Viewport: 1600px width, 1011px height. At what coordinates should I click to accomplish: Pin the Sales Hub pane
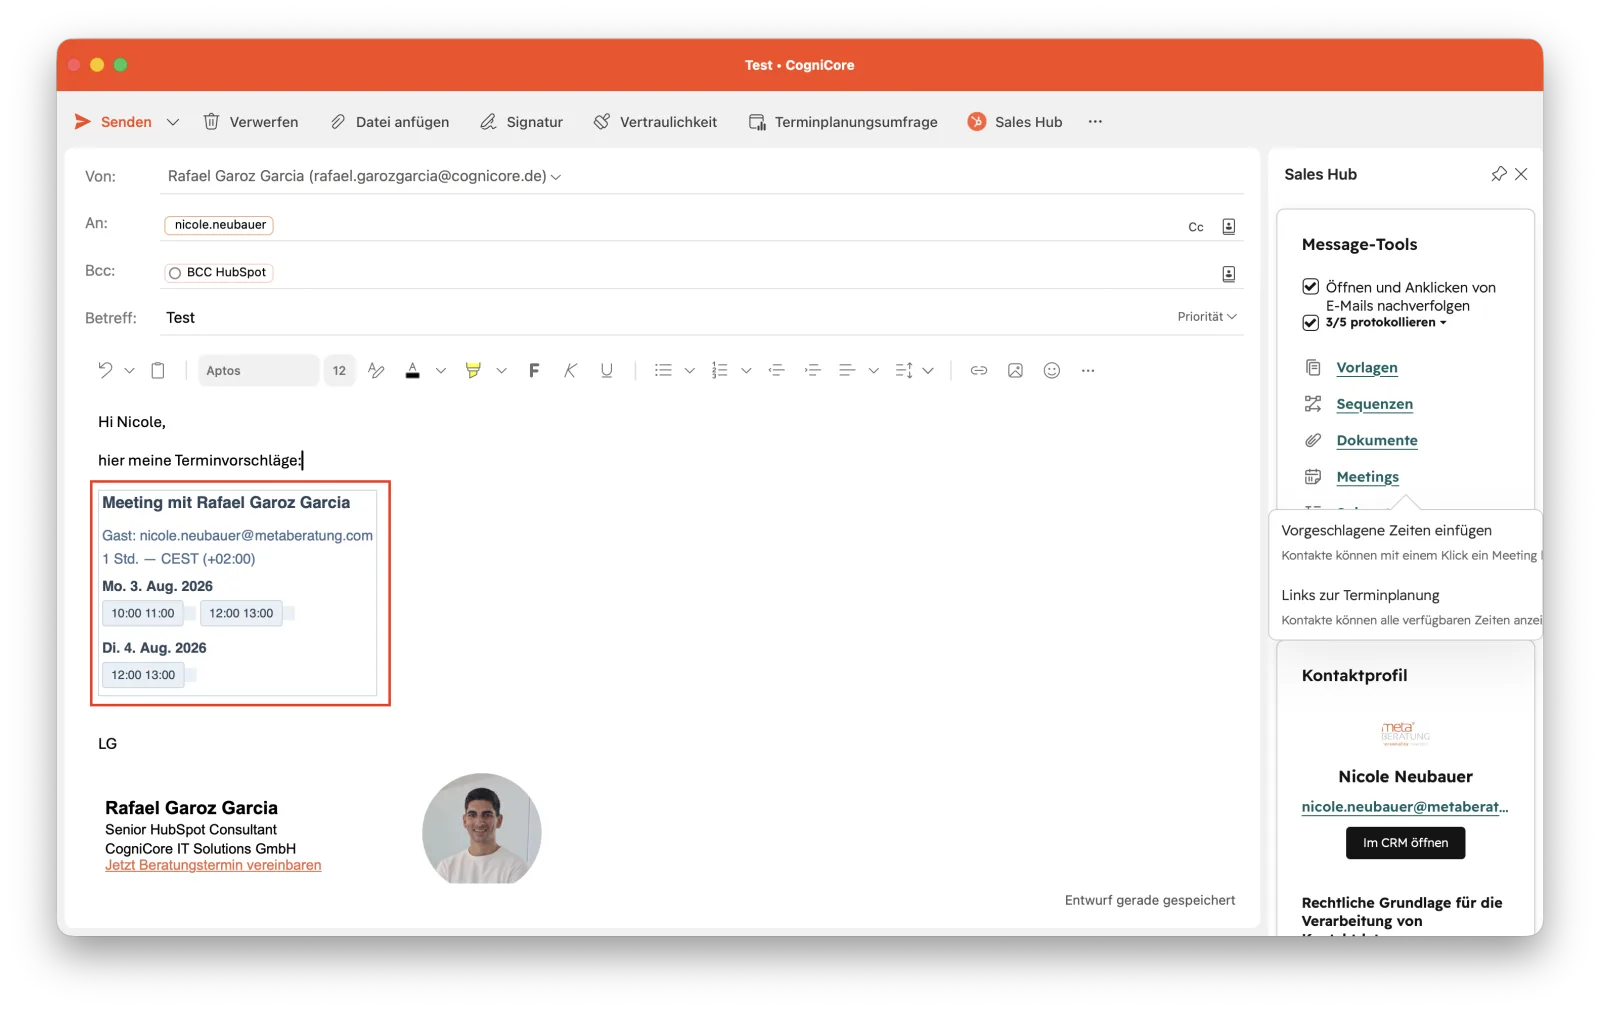click(x=1498, y=174)
